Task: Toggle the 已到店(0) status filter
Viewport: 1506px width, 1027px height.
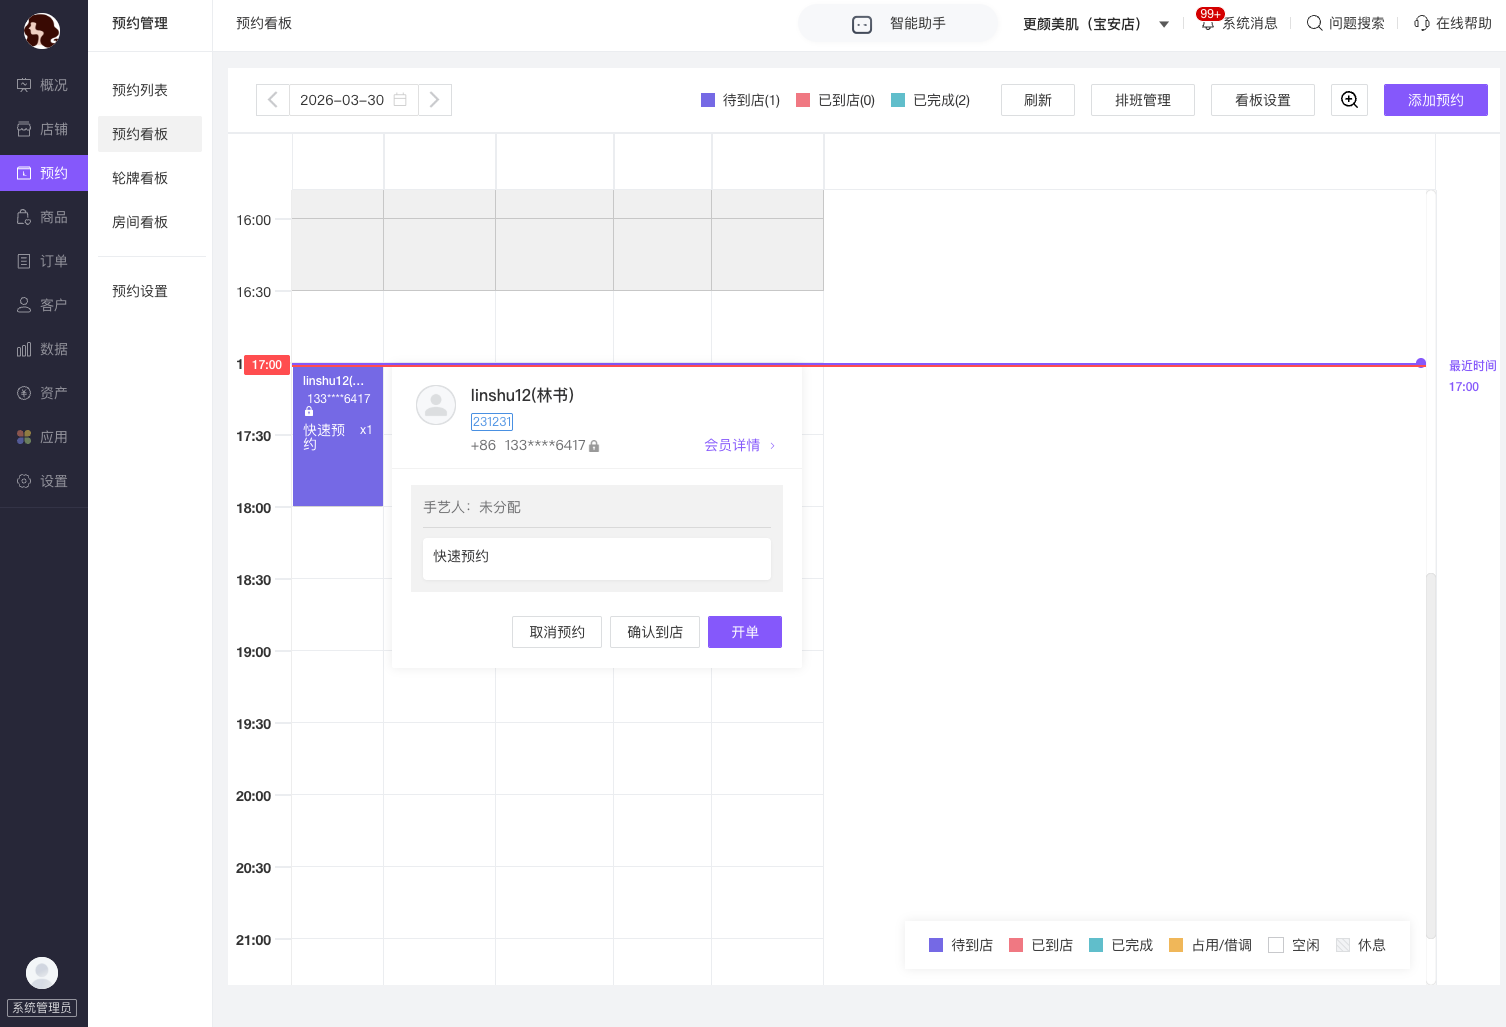Action: pos(835,100)
